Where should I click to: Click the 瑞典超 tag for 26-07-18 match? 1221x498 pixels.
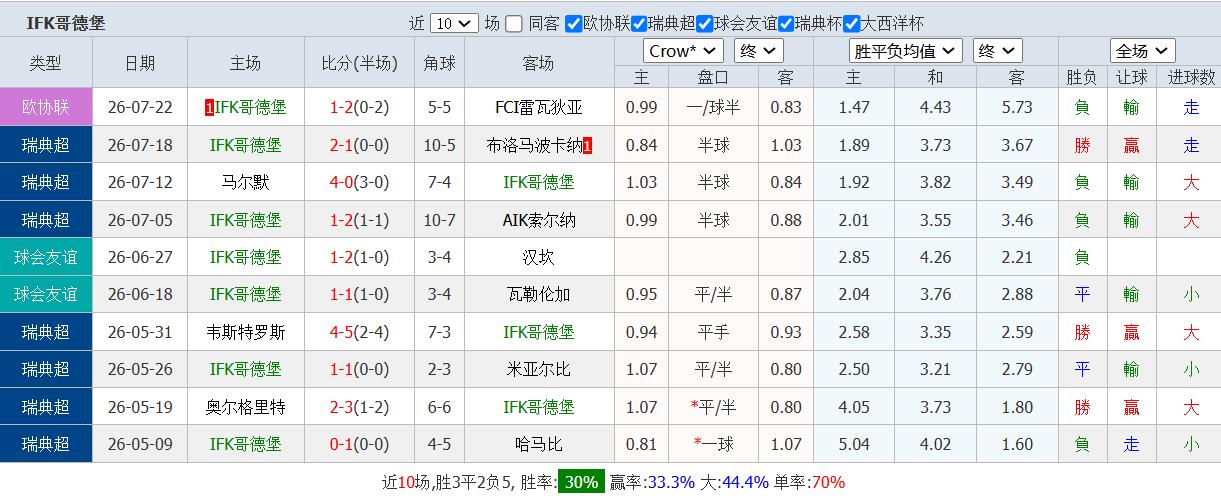coord(46,145)
